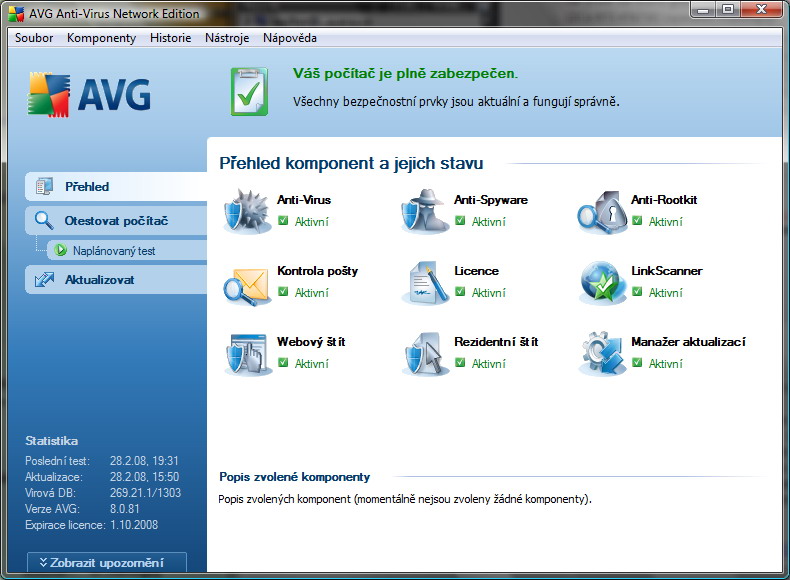Click the magnifier icon for Otestovat počítač
Image resolution: width=790 pixels, height=580 pixels.
pos(44,221)
